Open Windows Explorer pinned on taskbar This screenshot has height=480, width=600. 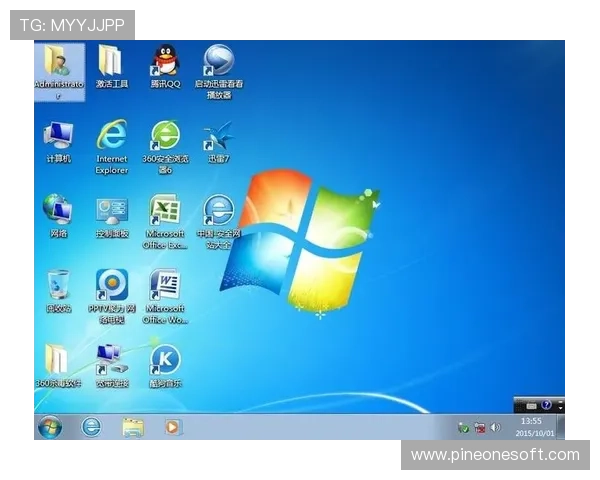(x=133, y=427)
